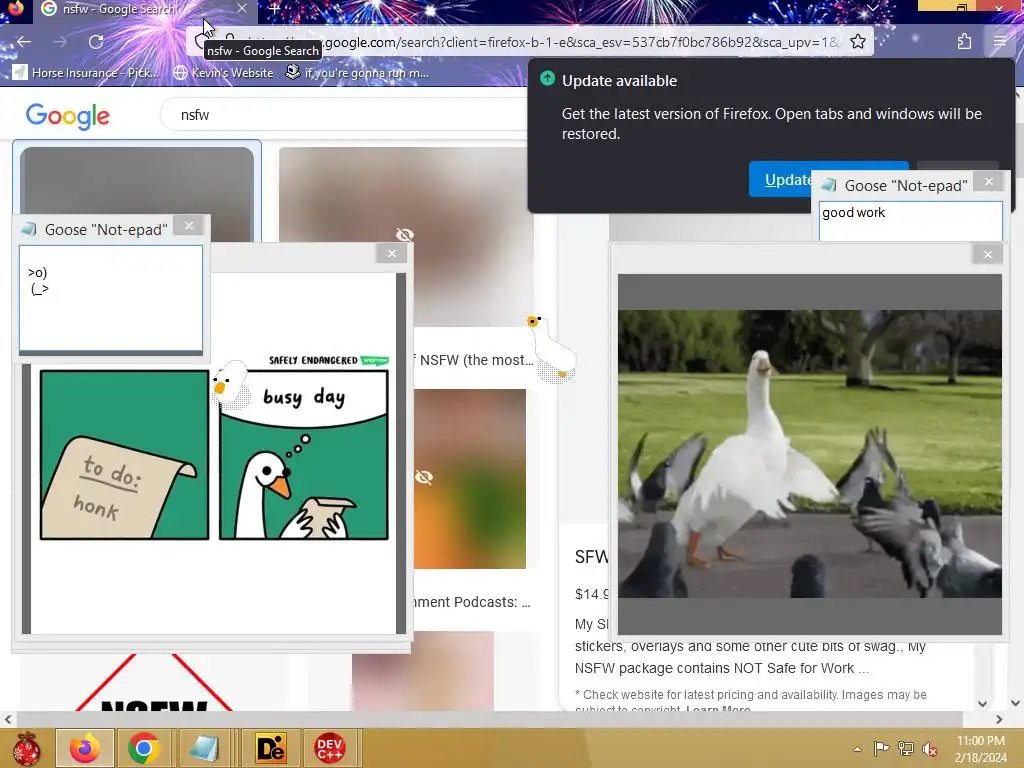Open the Firefox hamburger menu
This screenshot has height=768, width=1024.
point(999,42)
